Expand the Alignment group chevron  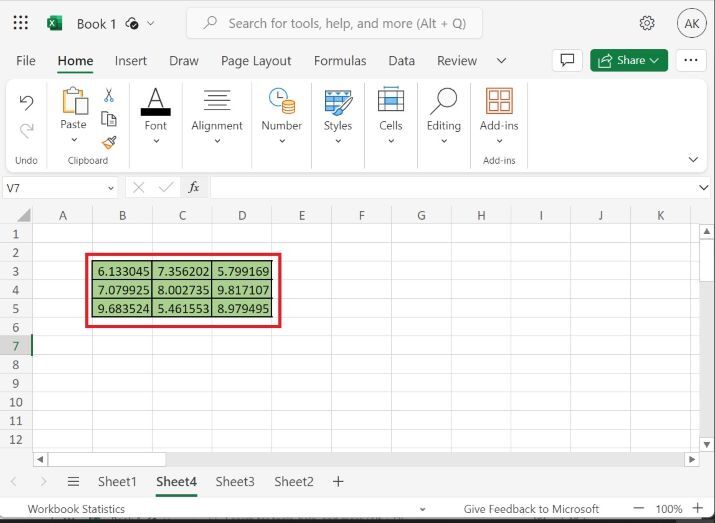click(217, 141)
